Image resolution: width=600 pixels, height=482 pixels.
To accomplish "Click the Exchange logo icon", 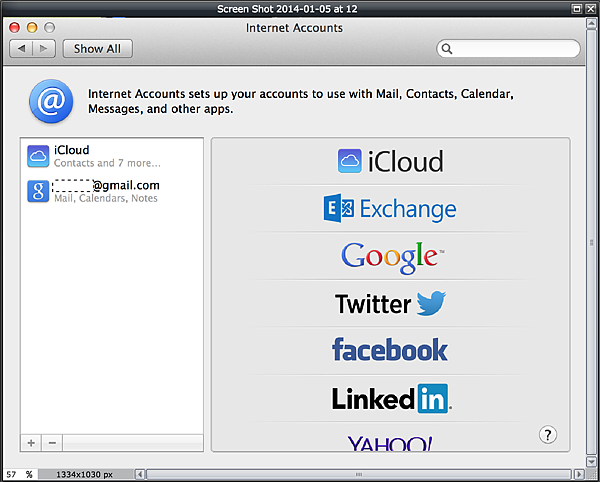I will pyautogui.click(x=339, y=208).
